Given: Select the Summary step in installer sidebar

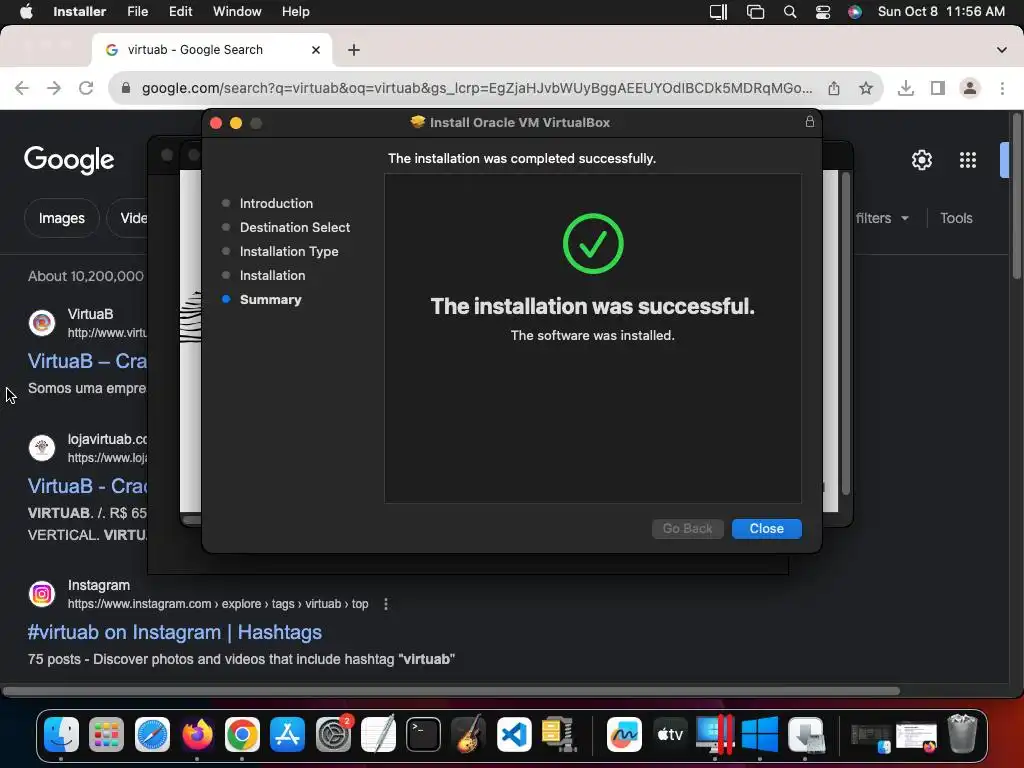Looking at the screenshot, I should pos(270,299).
